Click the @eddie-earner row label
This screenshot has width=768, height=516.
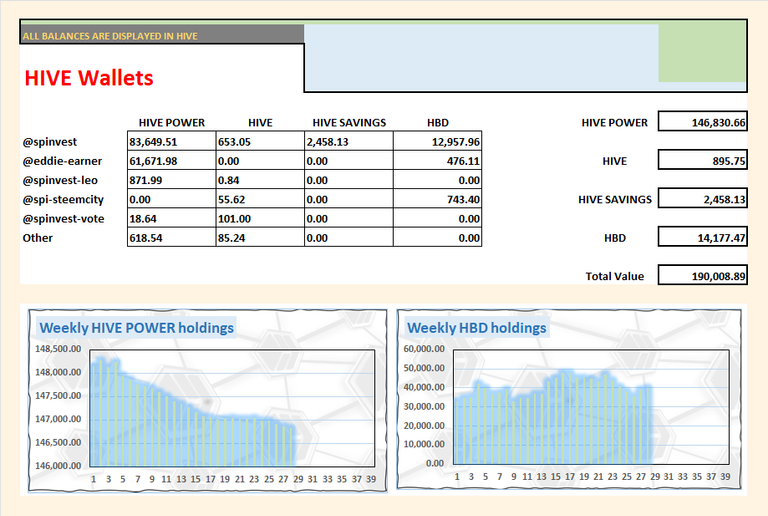[62, 161]
